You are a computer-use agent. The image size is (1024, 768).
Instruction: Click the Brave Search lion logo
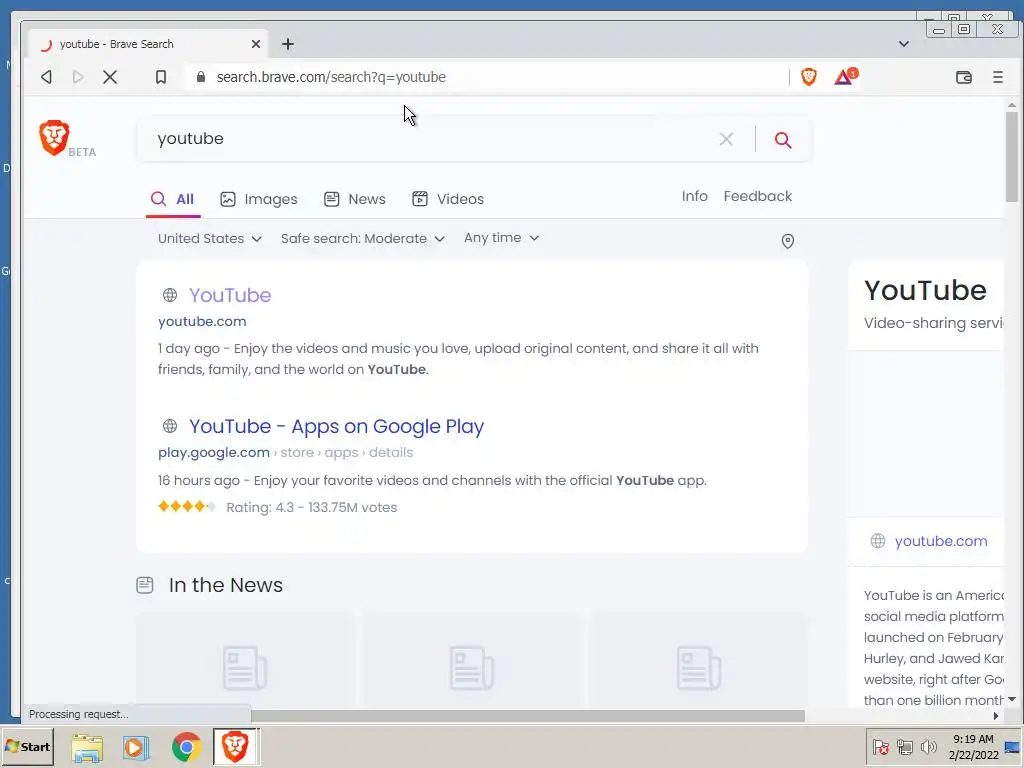pyautogui.click(x=54, y=137)
